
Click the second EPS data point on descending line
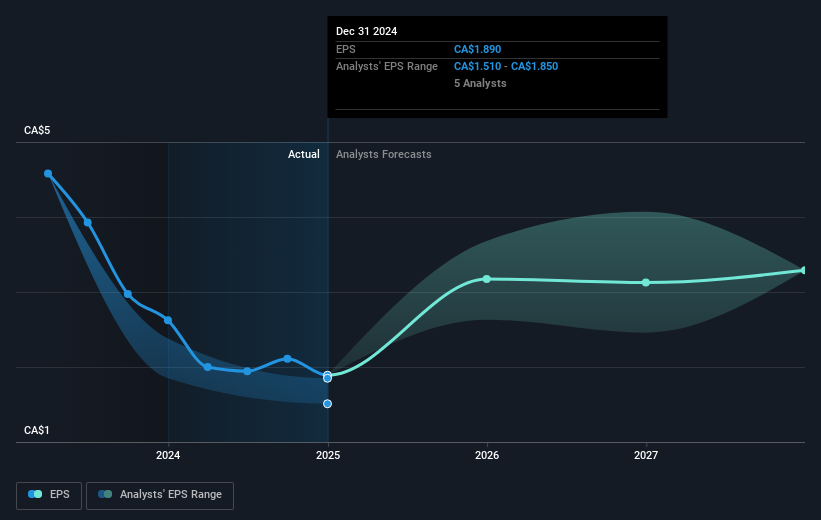tap(88, 223)
